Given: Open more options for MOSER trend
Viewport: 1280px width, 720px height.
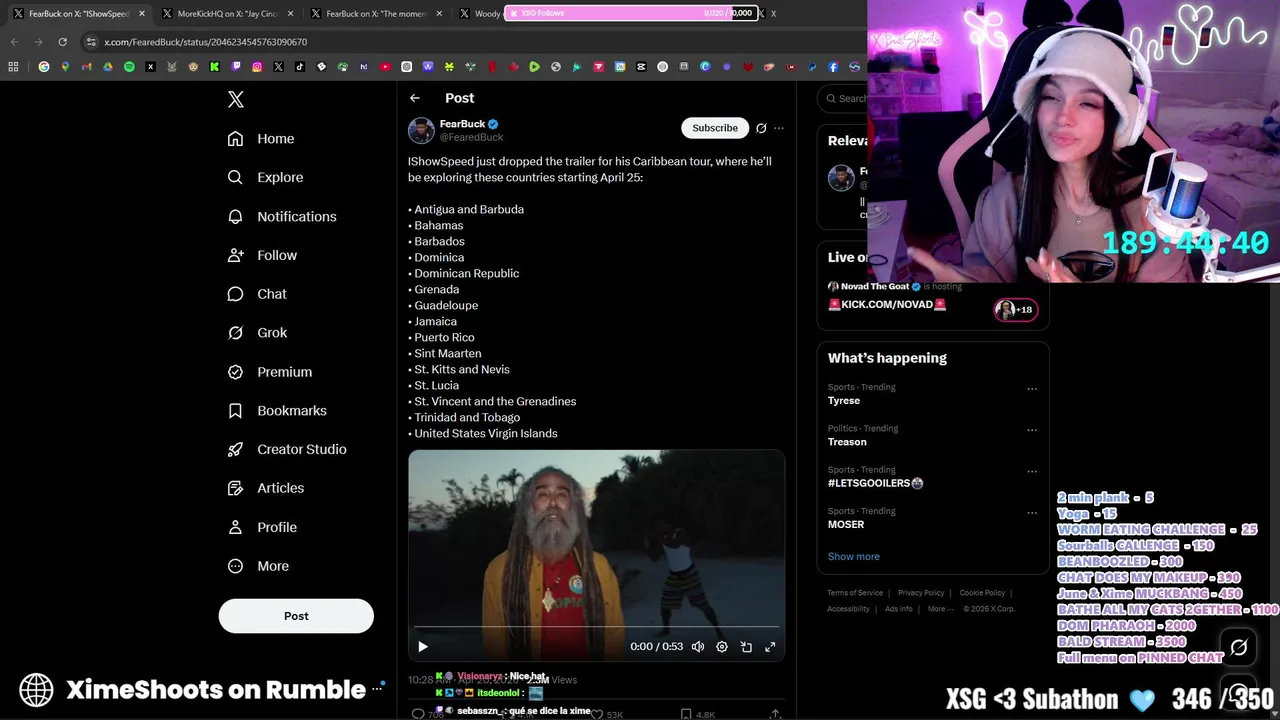Looking at the screenshot, I should (1032, 513).
